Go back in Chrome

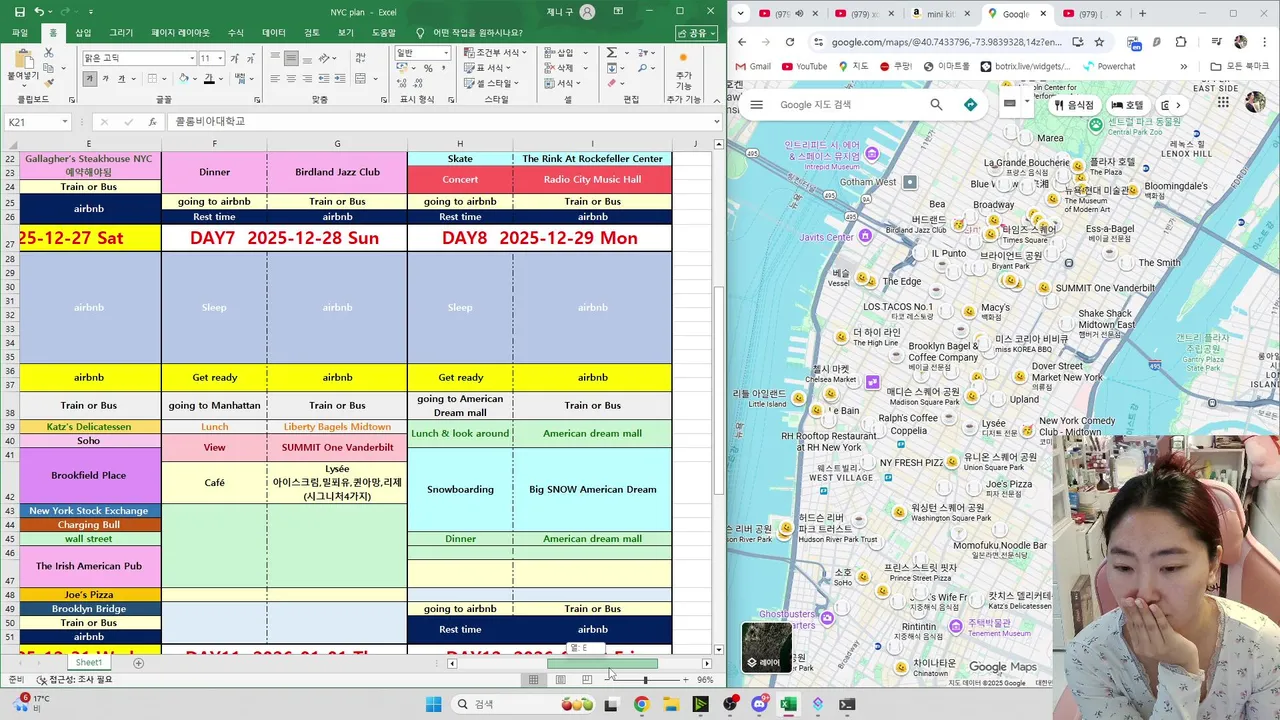(x=742, y=42)
